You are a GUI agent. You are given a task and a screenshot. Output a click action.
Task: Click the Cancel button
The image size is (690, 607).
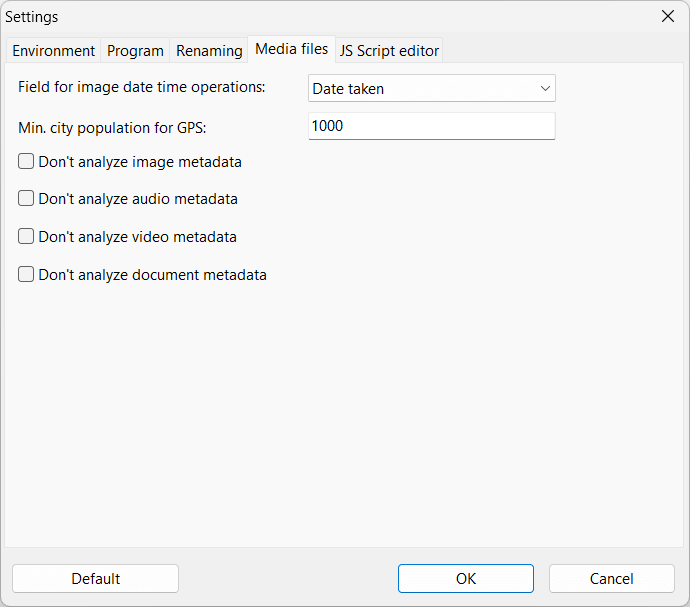pyautogui.click(x=611, y=579)
